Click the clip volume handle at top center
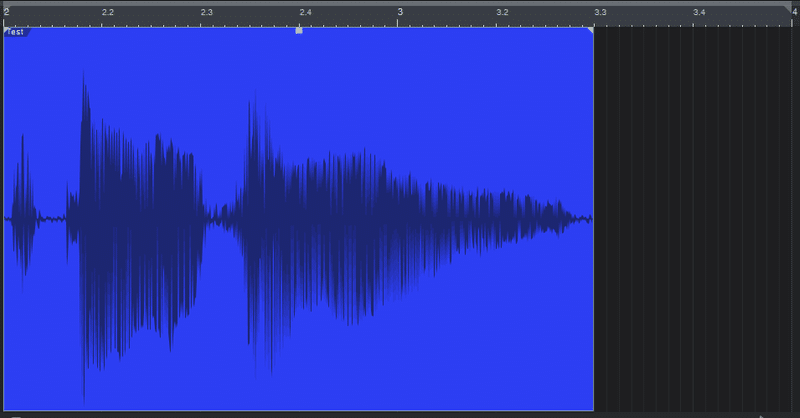The width and height of the screenshot is (800, 418). pyautogui.click(x=299, y=31)
